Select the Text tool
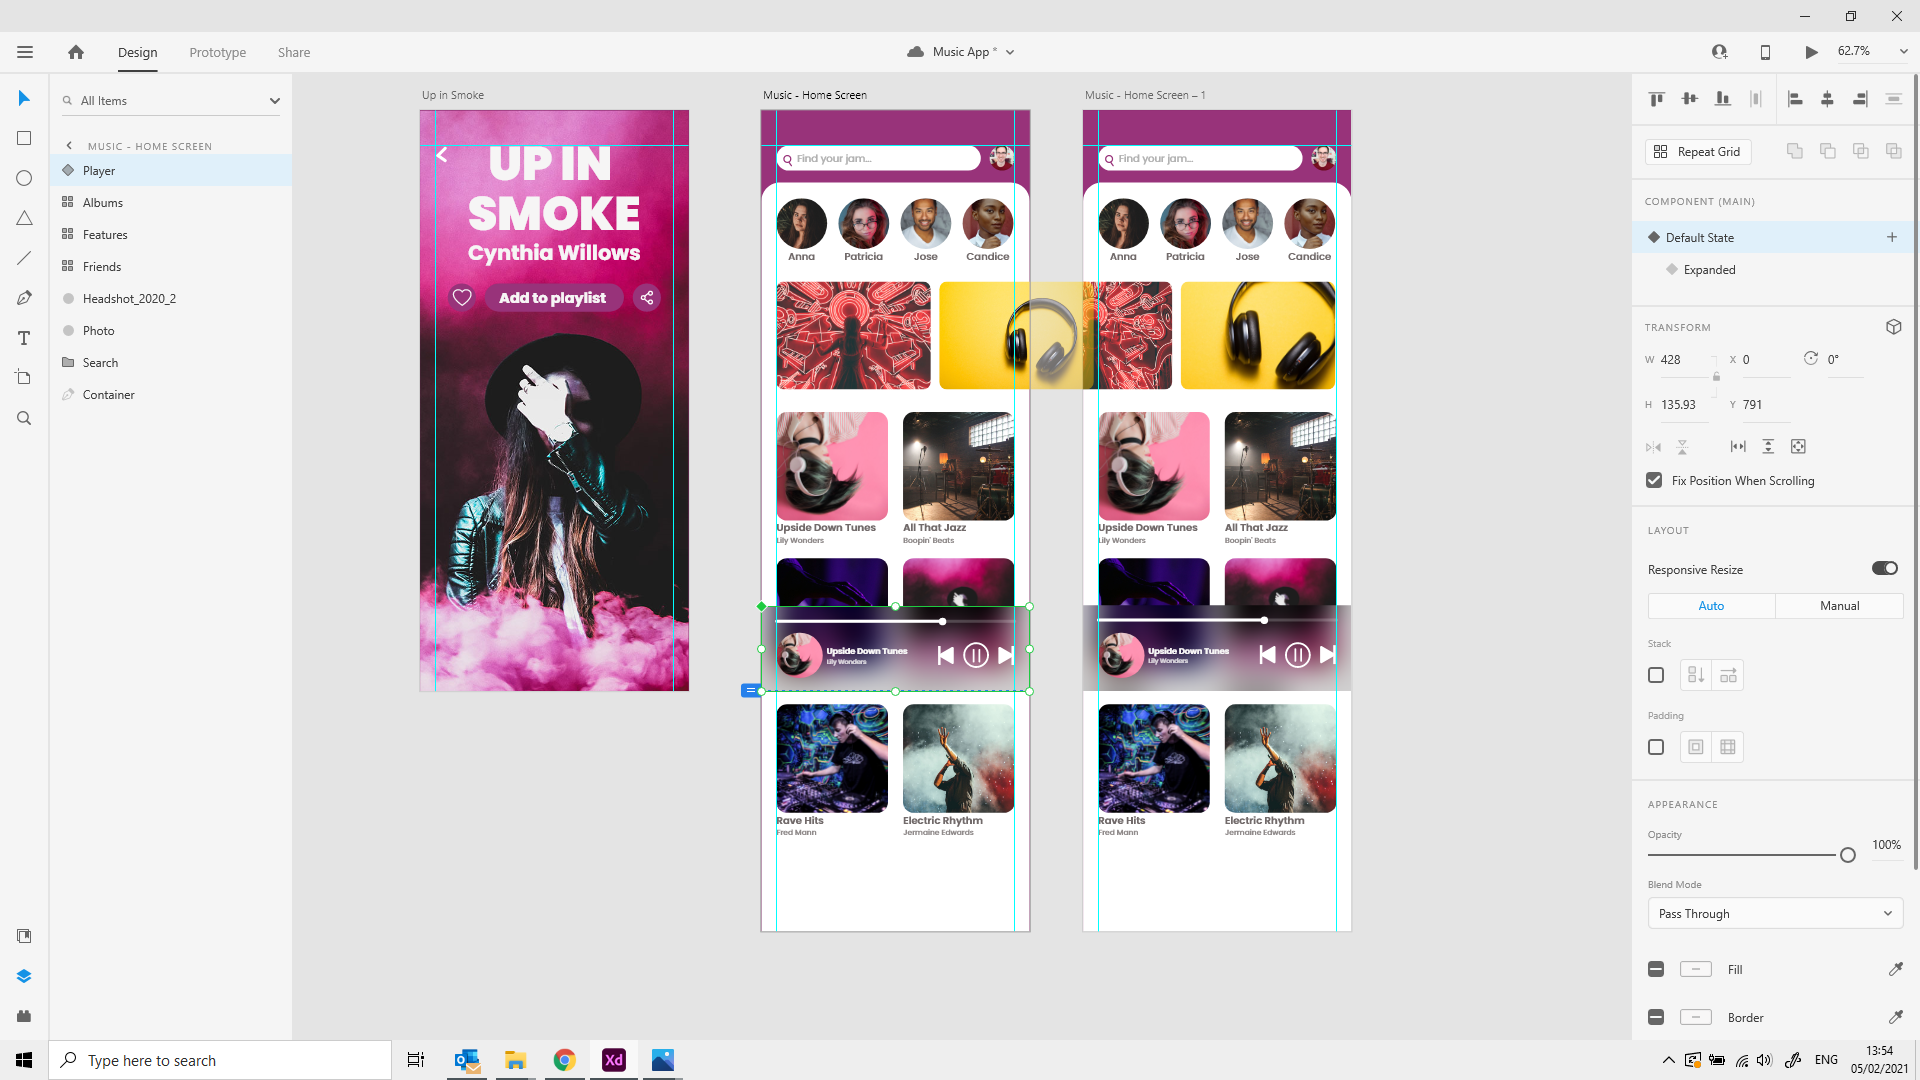The image size is (1920, 1080). [x=24, y=338]
